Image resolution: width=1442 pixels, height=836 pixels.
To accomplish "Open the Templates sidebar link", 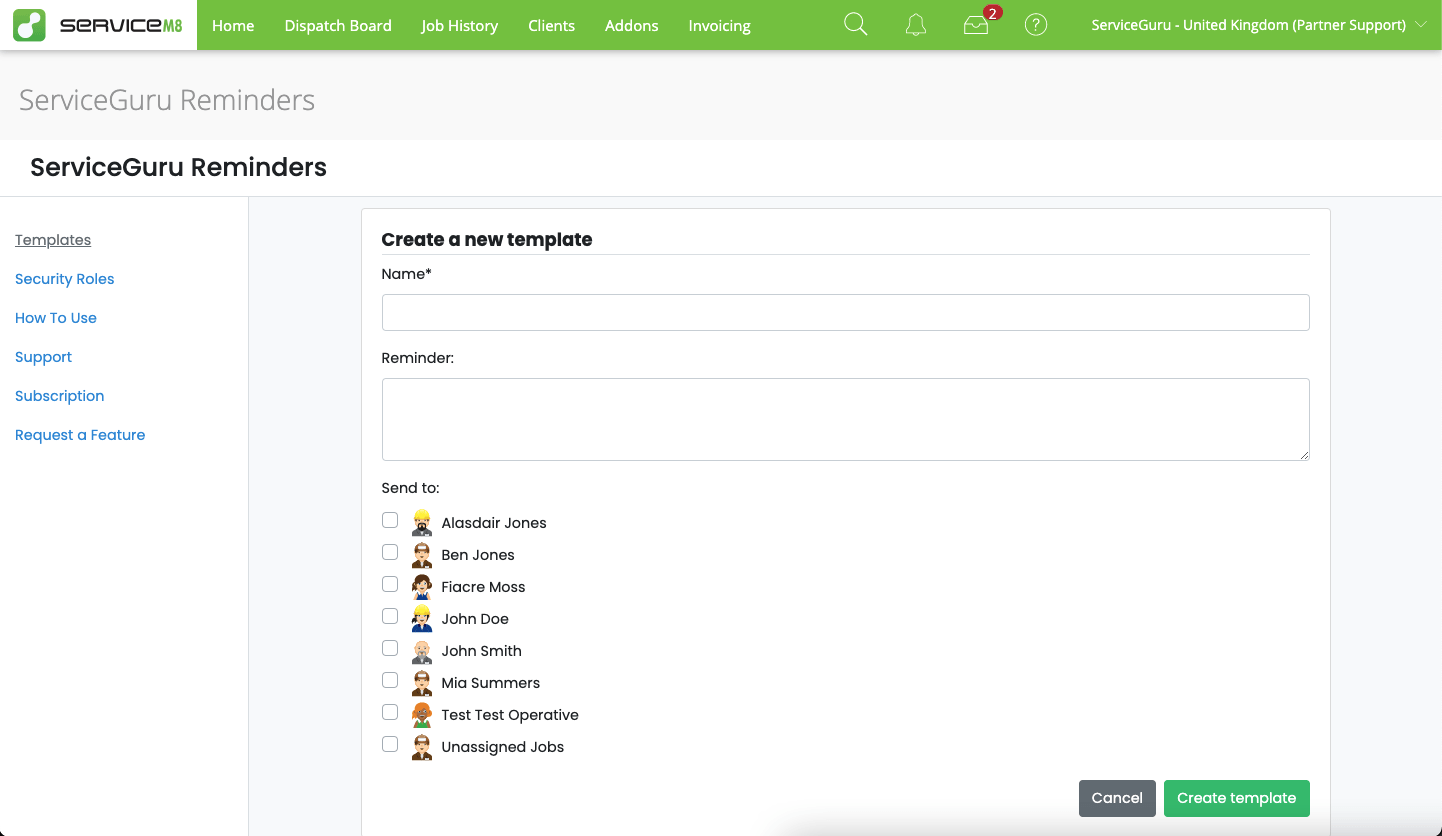I will pos(53,240).
